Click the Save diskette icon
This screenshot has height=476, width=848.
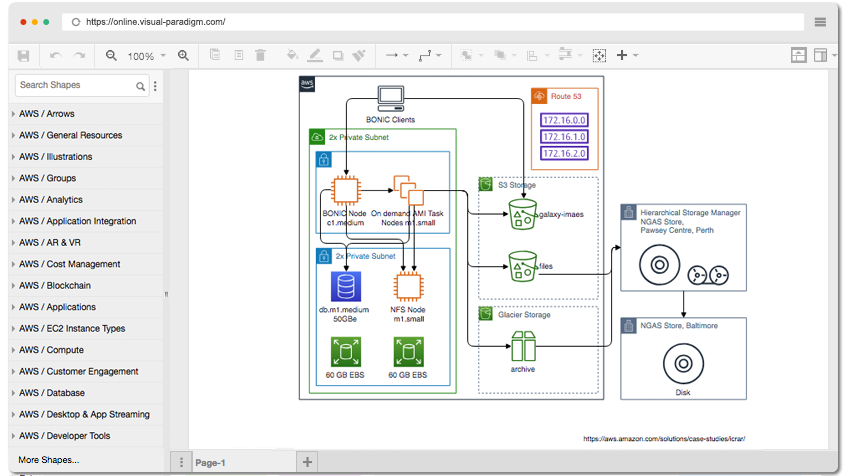tap(23, 56)
